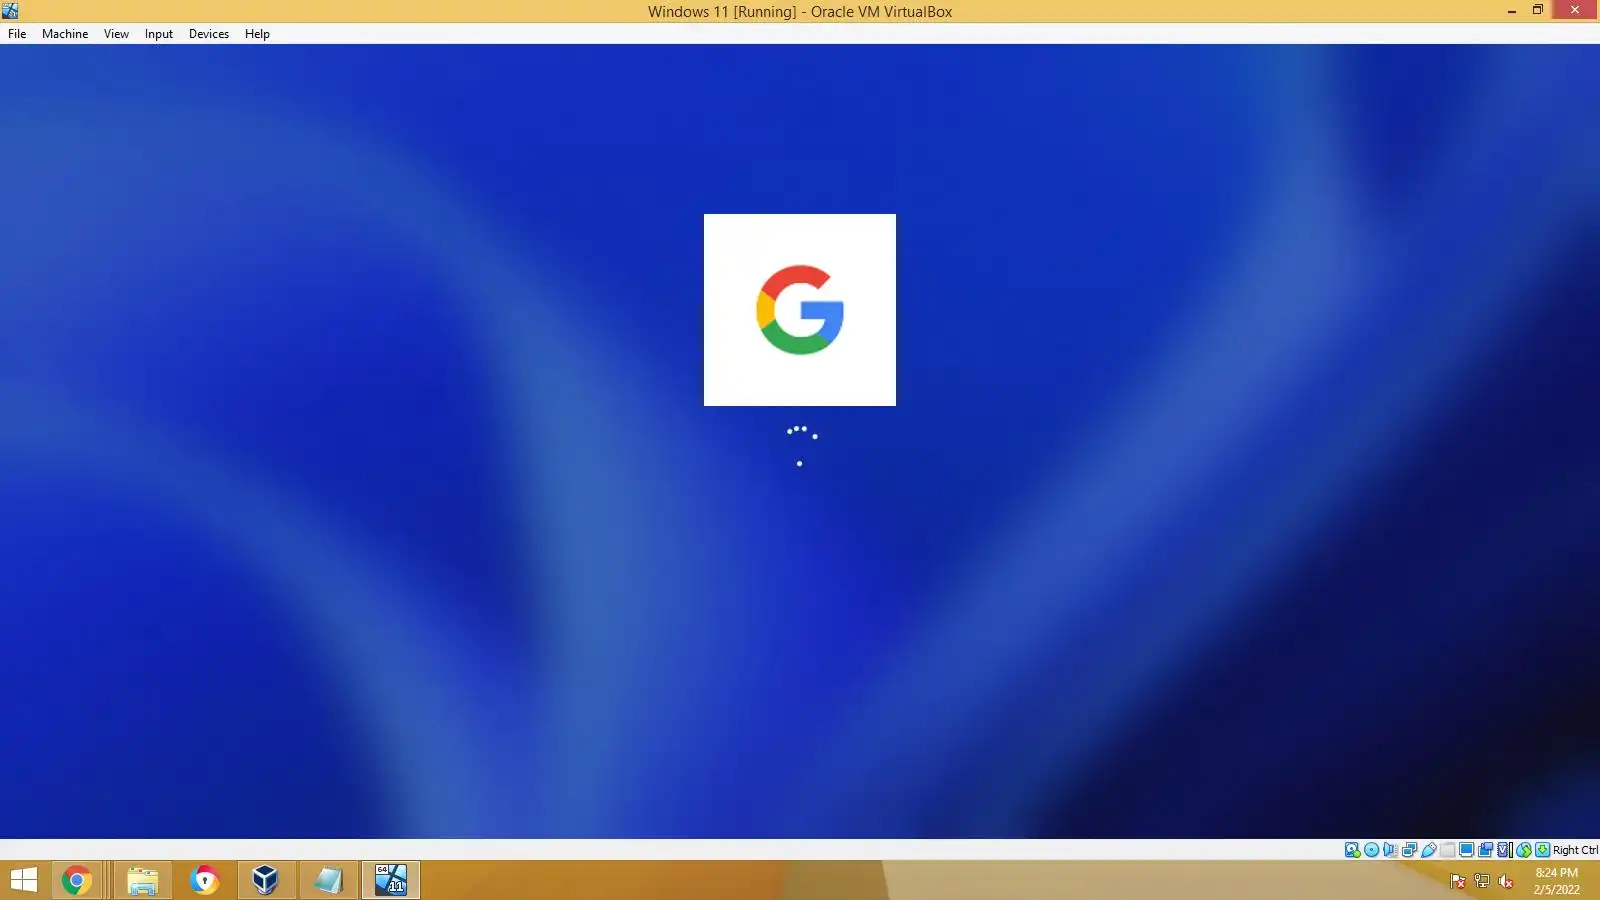Open VirtualBox Manager from the taskbar

(x=265, y=880)
